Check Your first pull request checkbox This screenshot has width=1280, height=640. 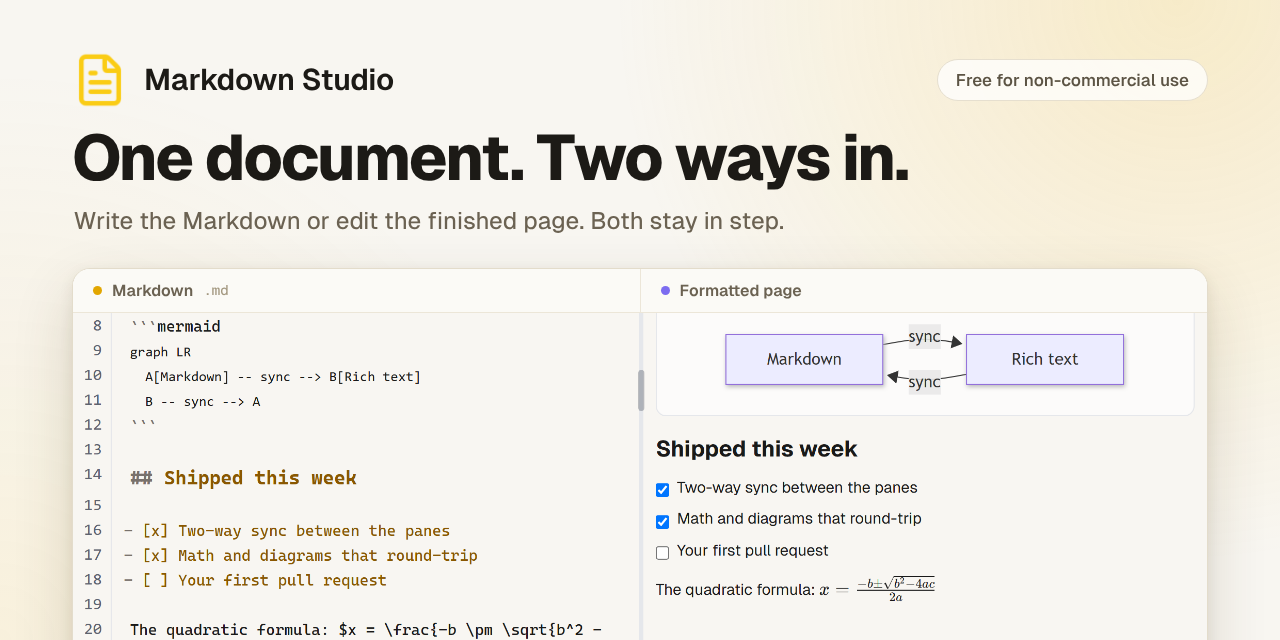click(x=662, y=553)
